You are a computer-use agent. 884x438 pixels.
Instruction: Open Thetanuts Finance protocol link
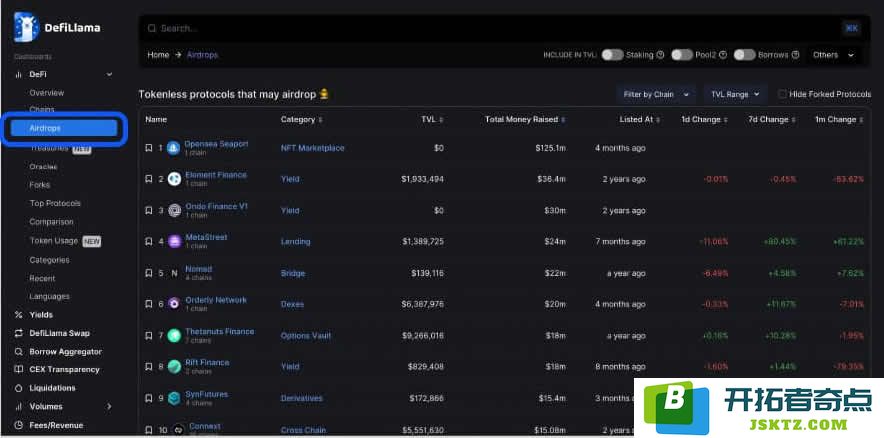220,331
